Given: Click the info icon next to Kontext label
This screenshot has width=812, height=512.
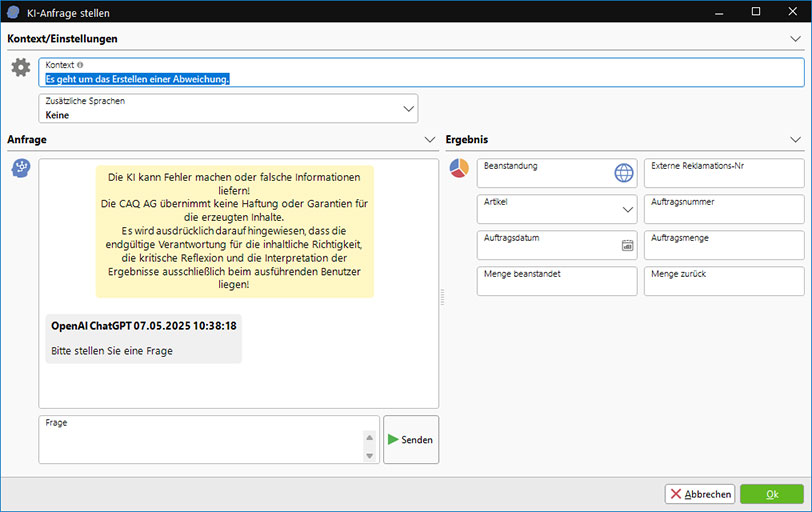Looking at the screenshot, I should pyautogui.click(x=80, y=65).
